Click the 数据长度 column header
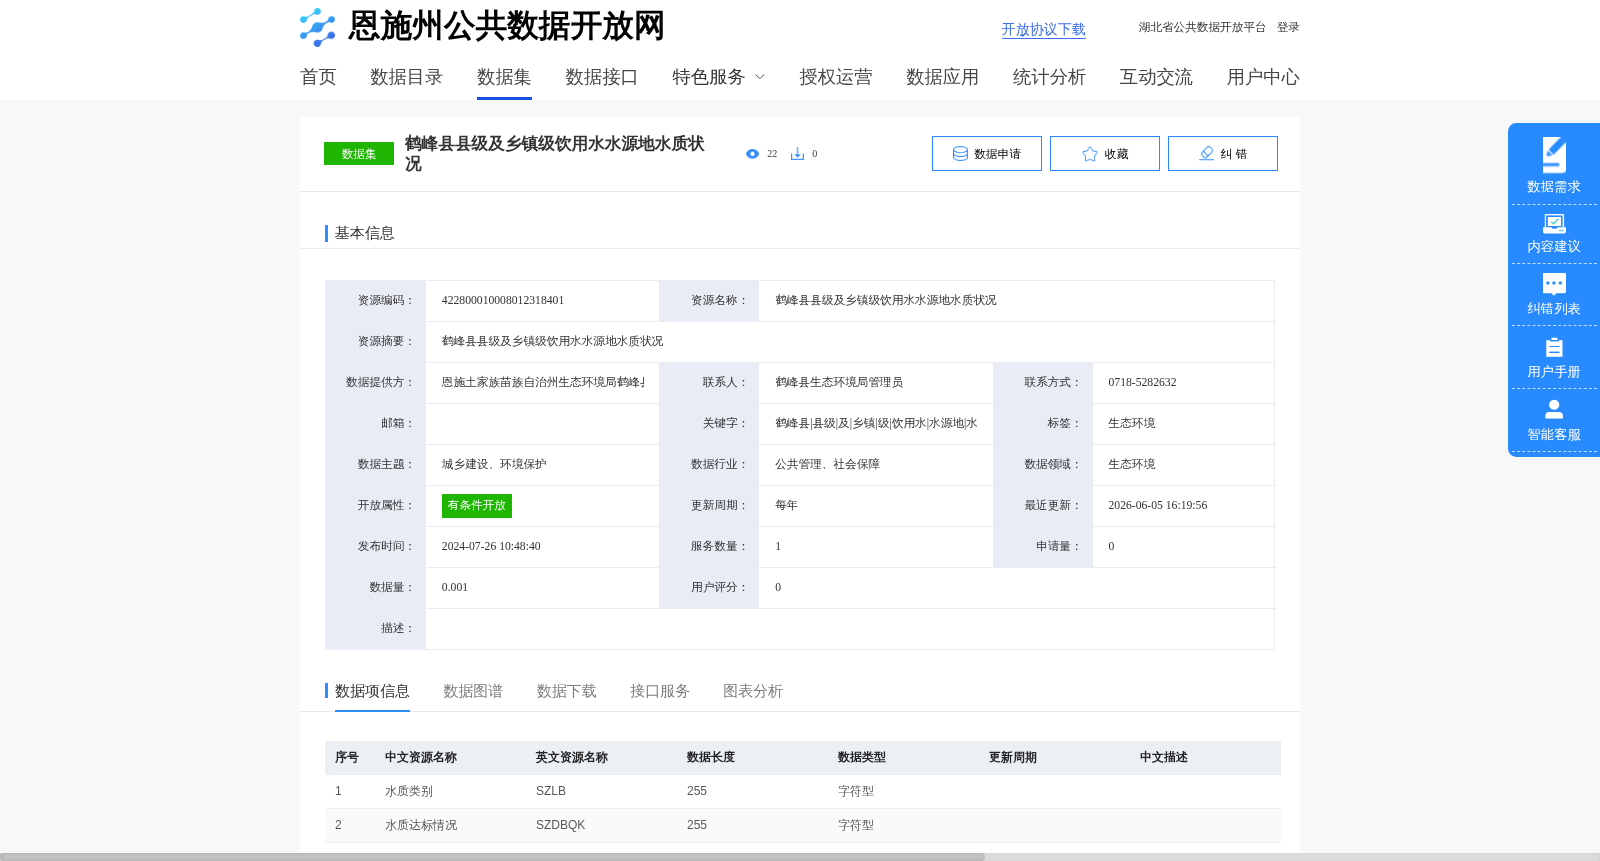The height and width of the screenshot is (861, 1600). [x=711, y=757]
